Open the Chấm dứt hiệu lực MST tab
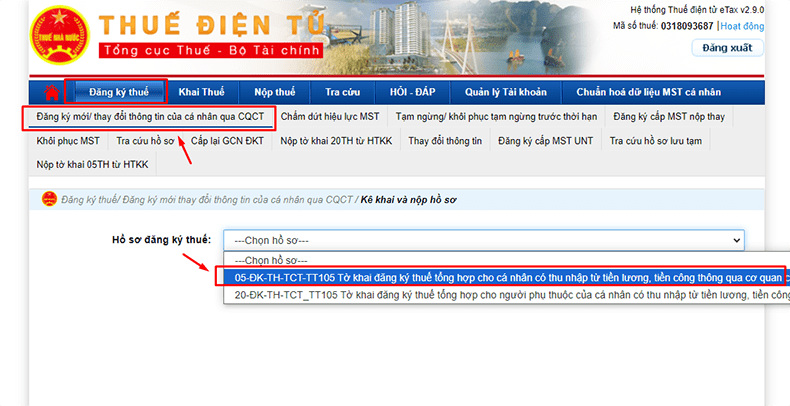The width and height of the screenshot is (790, 406). 329,117
